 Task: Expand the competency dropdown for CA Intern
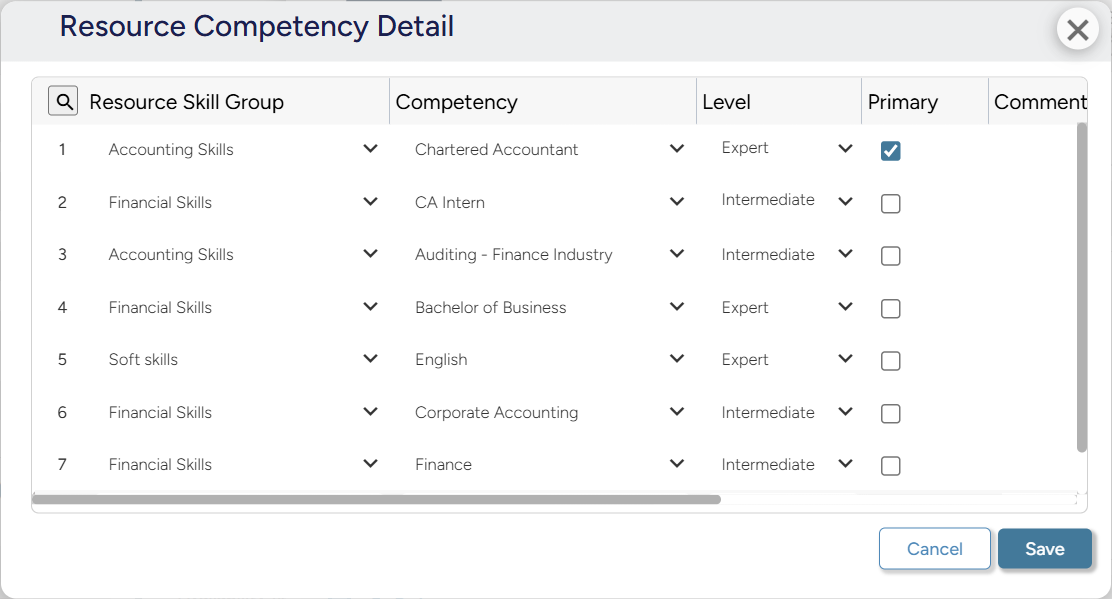point(677,203)
